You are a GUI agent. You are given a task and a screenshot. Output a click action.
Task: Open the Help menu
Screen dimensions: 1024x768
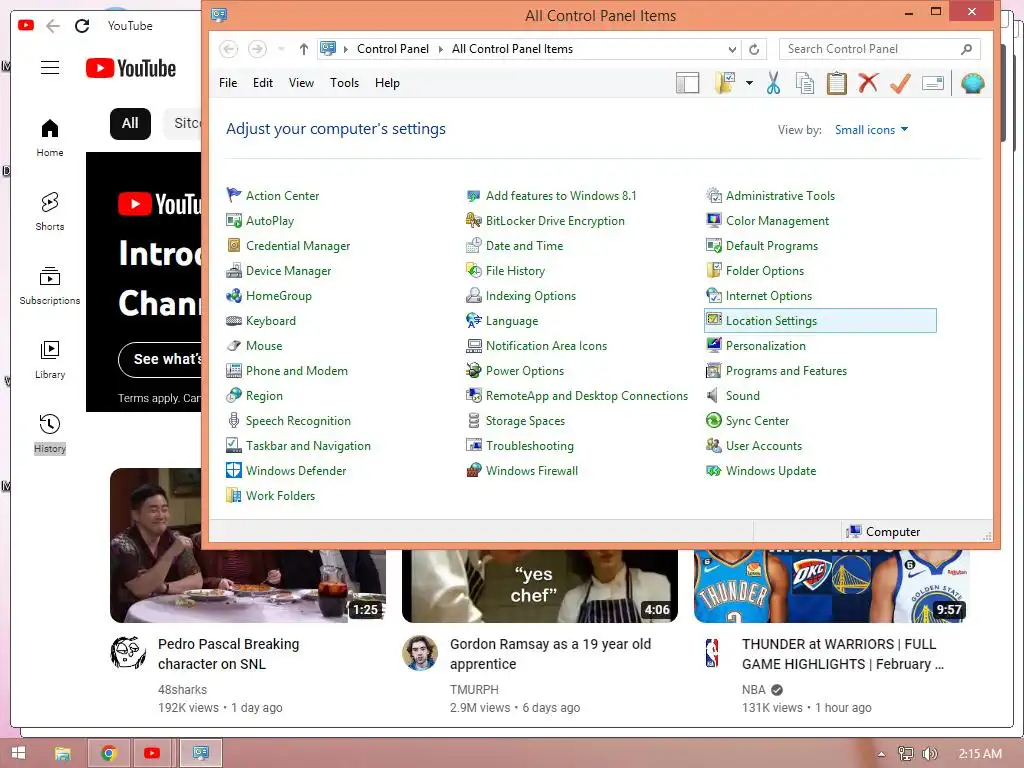387,83
